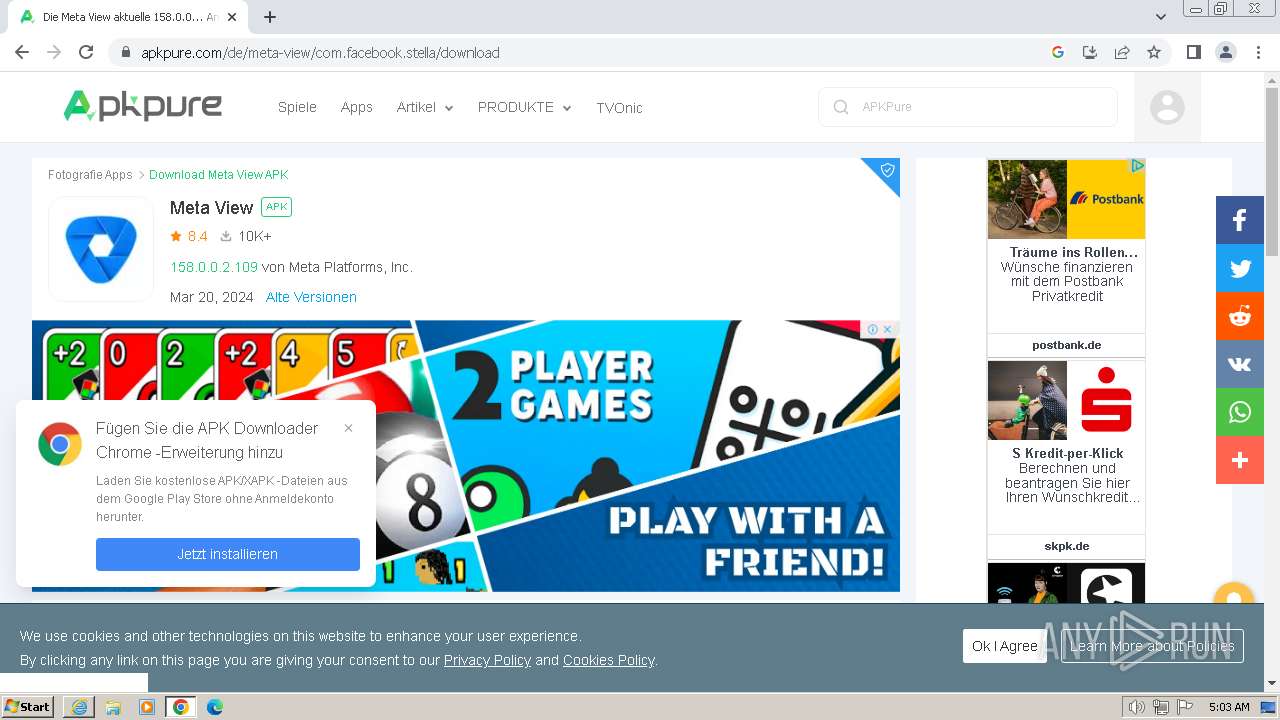Click the search magnifier icon
Image resolution: width=1280 pixels, height=720 pixels.
[841, 107]
